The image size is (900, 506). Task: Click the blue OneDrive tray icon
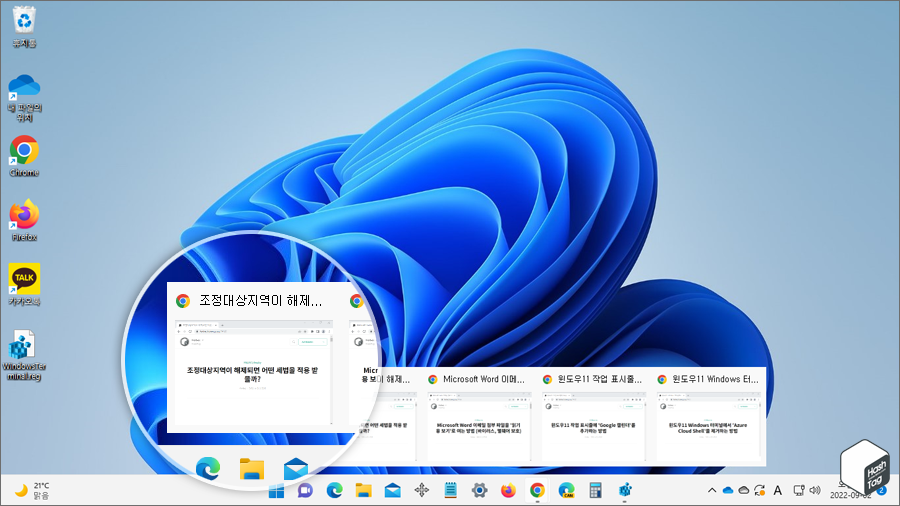[x=728, y=491]
